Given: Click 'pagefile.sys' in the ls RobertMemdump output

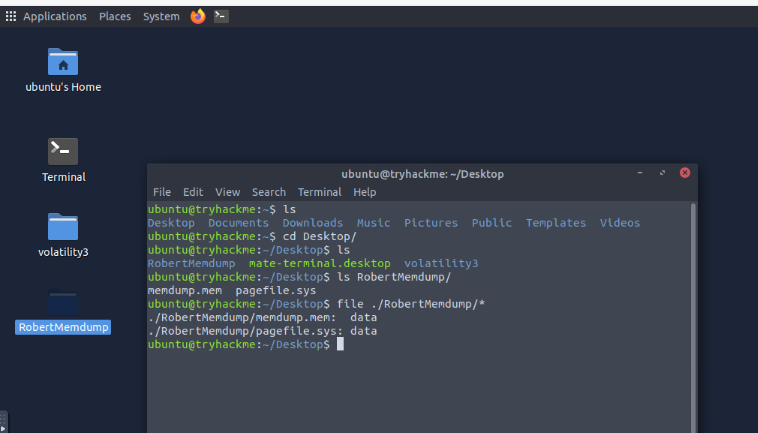Looking at the screenshot, I should pyautogui.click(x=276, y=290).
